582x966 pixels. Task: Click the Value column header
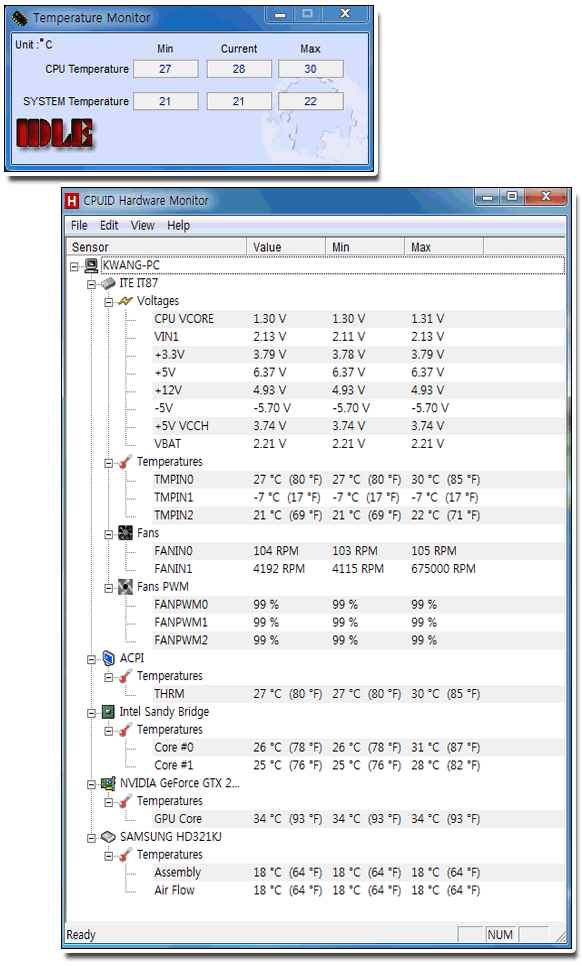coord(286,247)
